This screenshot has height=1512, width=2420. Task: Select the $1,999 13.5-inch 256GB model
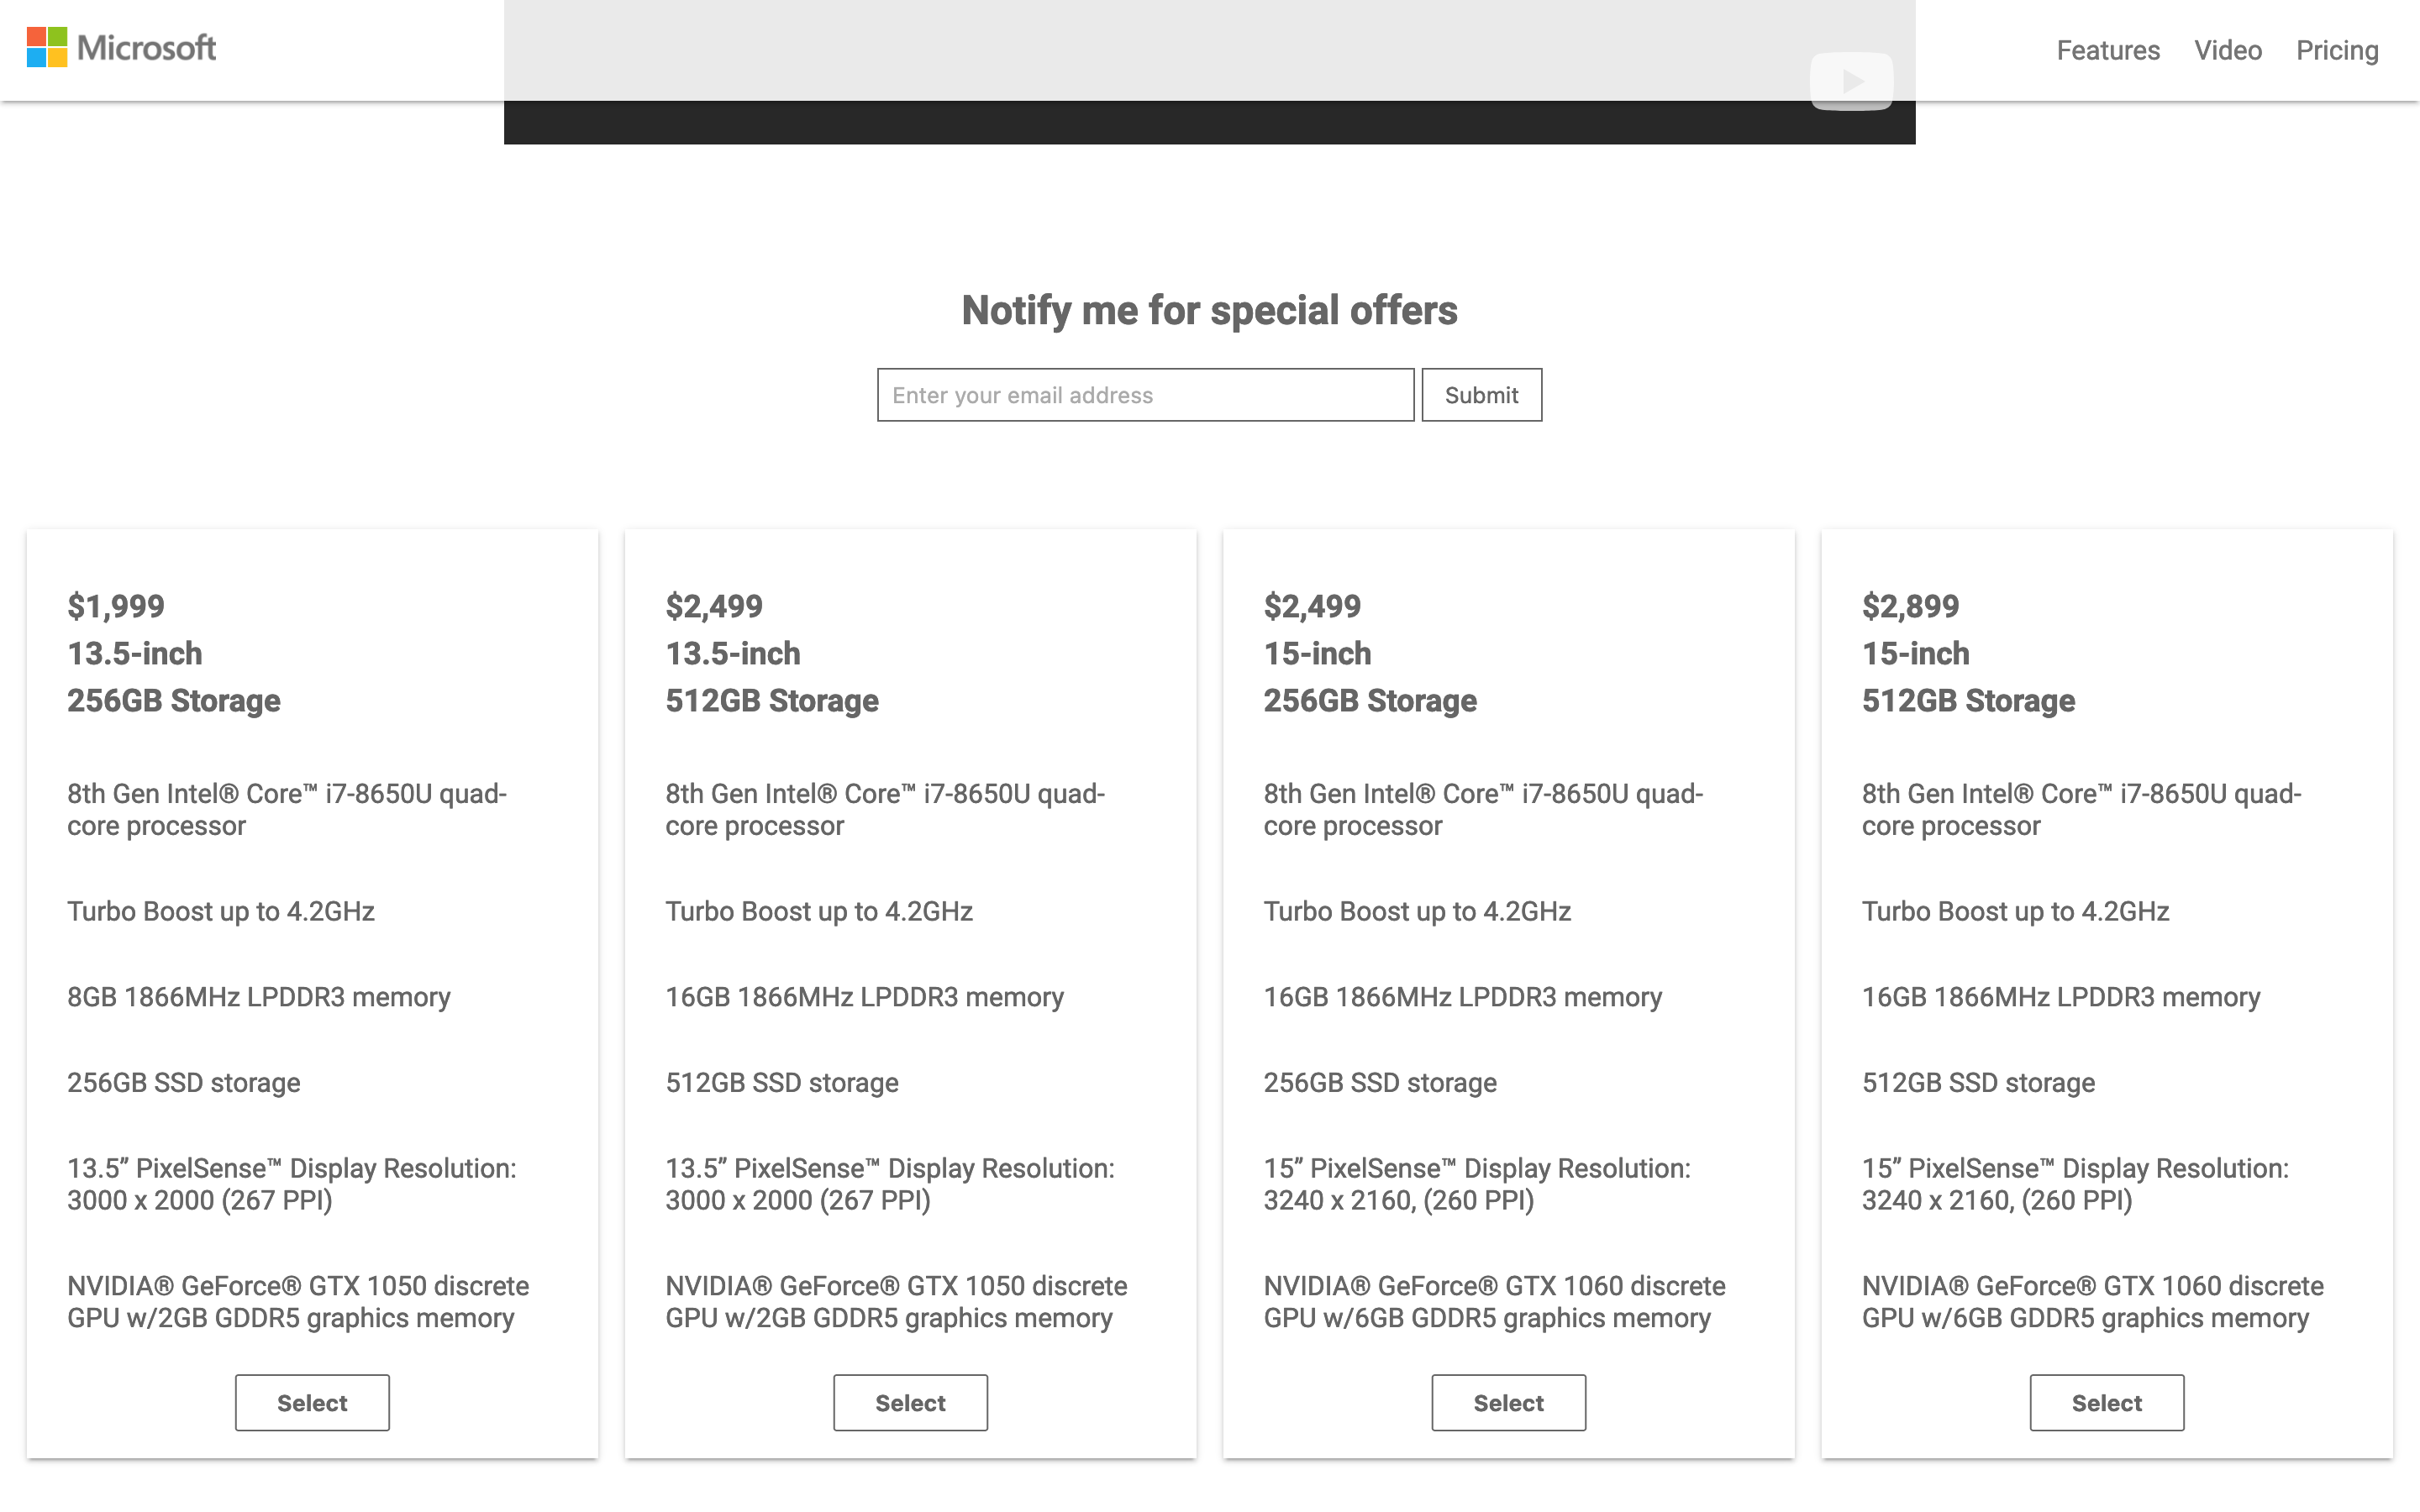tap(311, 1402)
